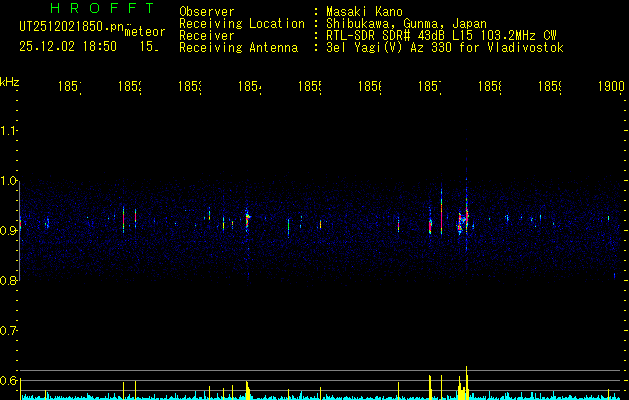Image resolution: width=629 pixels, height=400 pixels.
Task: Click the Receiving Location label
Action: [x=242, y=24]
